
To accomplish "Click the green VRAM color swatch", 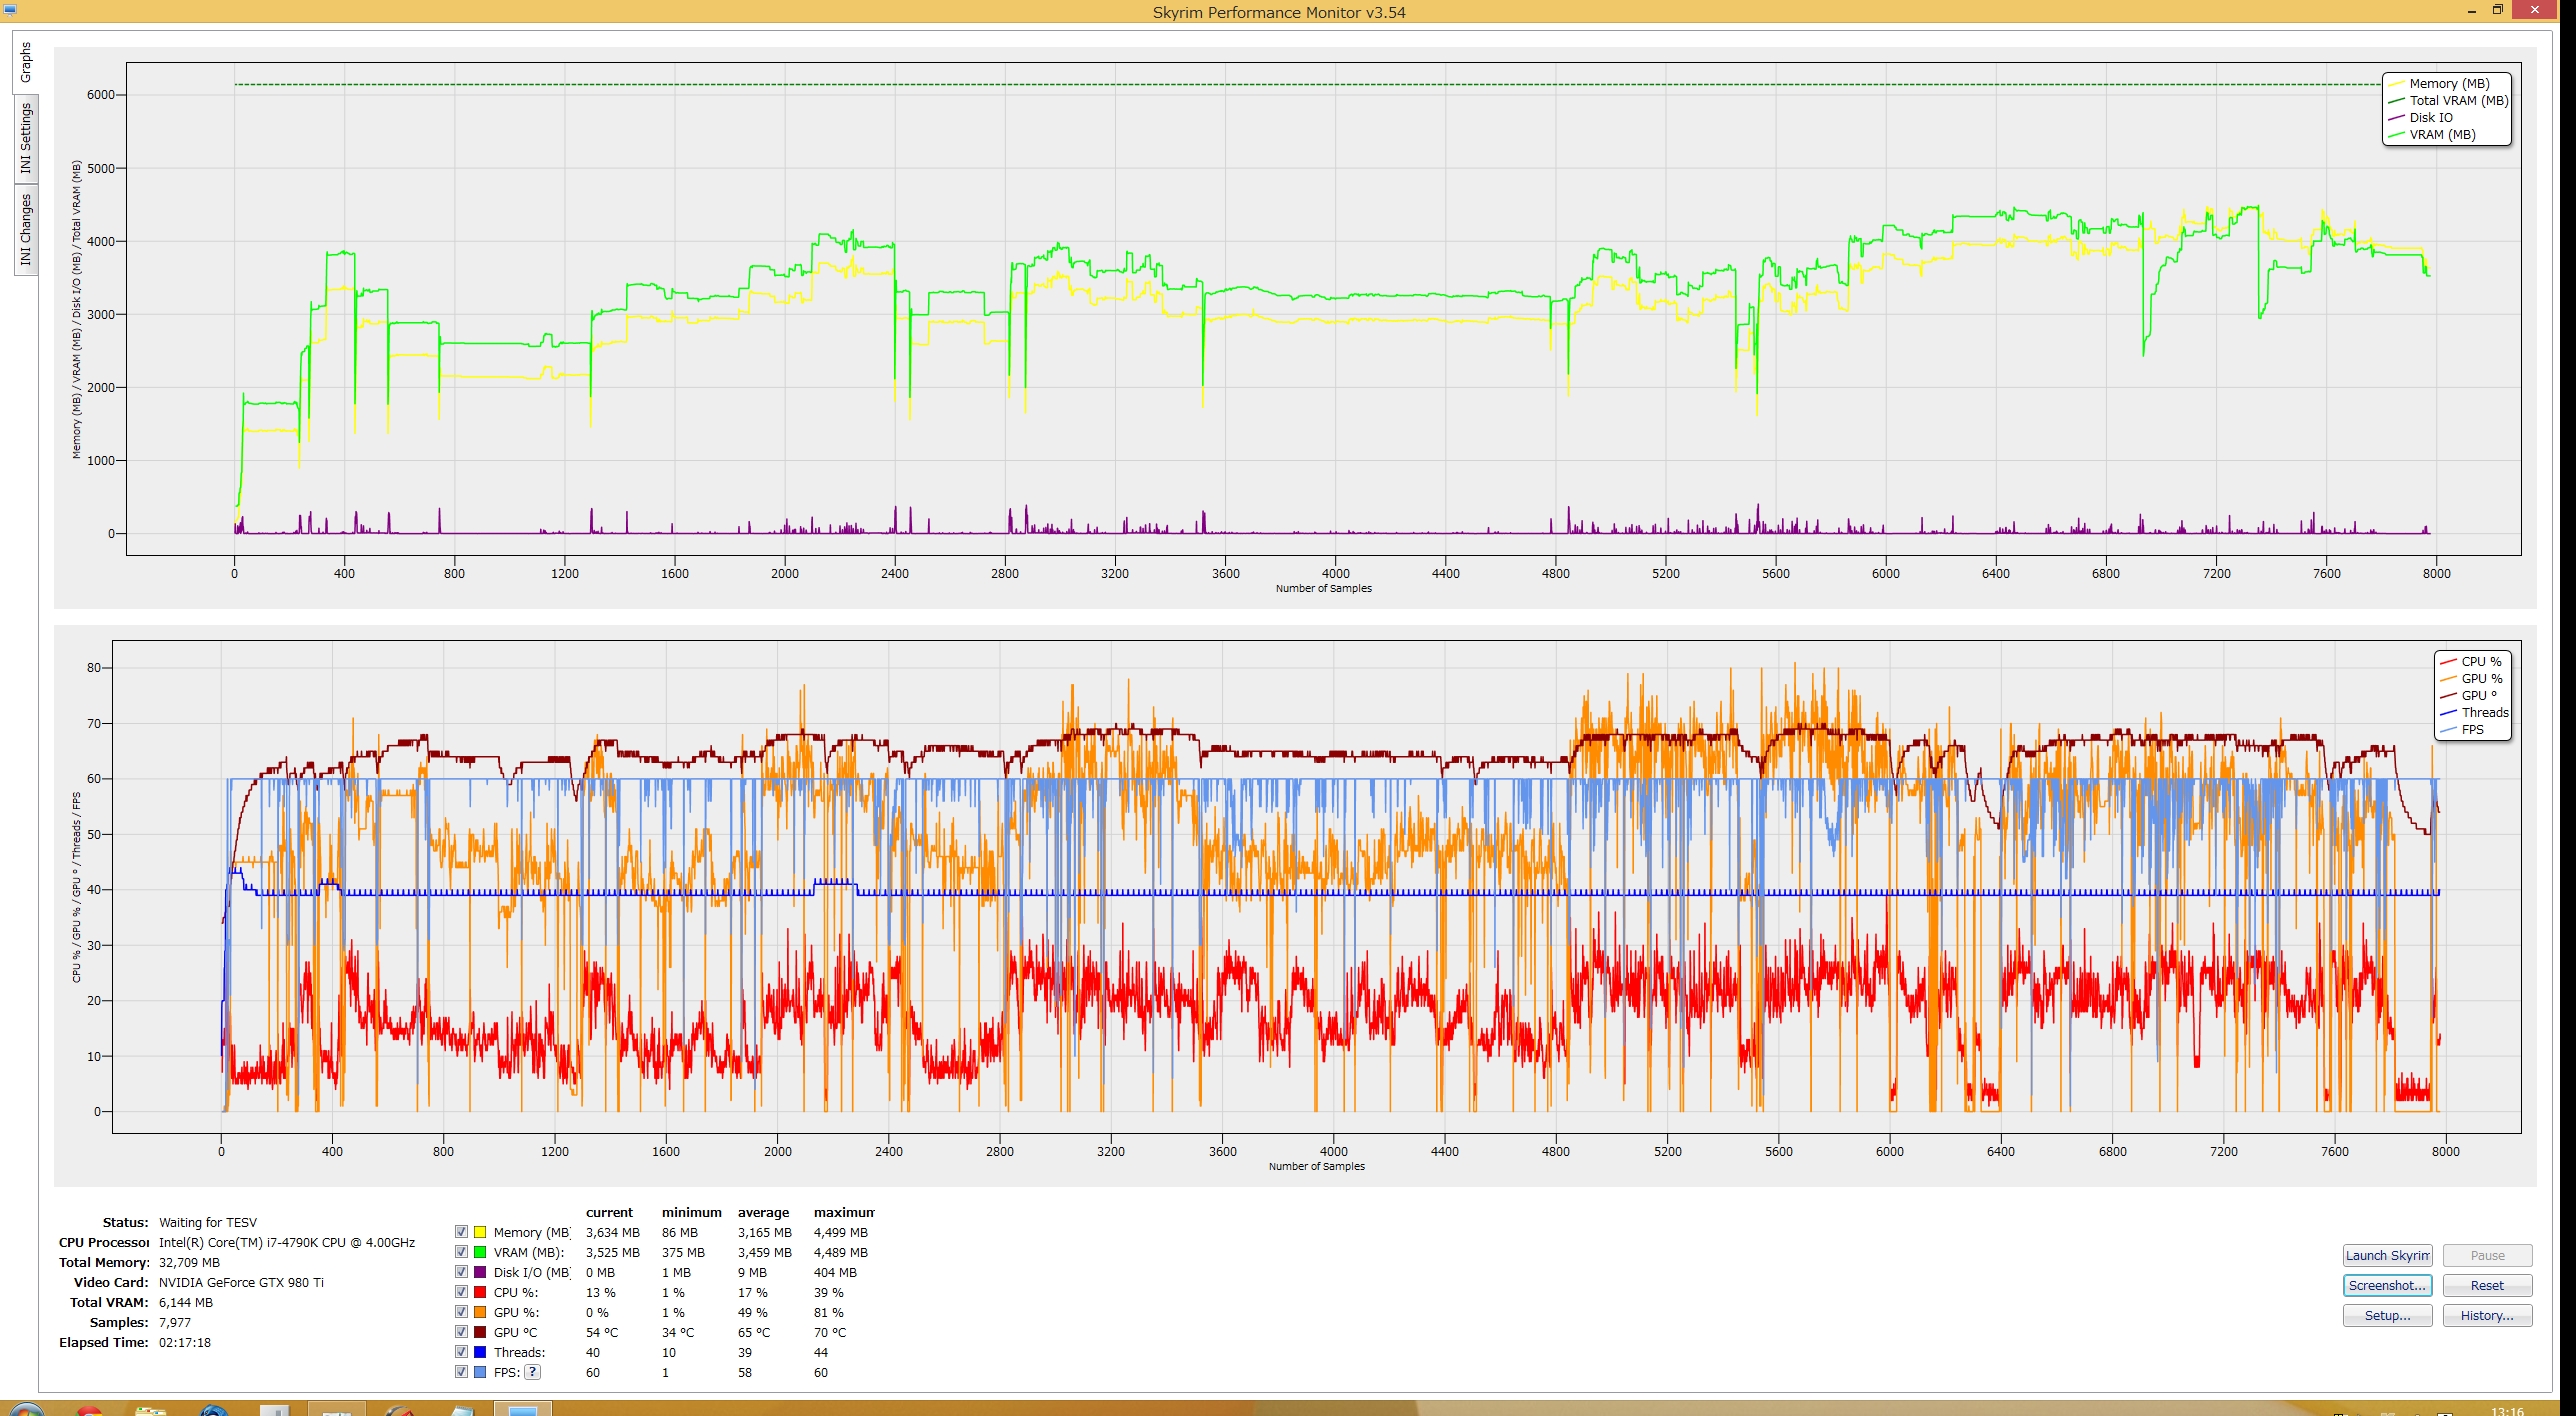I will click(x=480, y=1252).
